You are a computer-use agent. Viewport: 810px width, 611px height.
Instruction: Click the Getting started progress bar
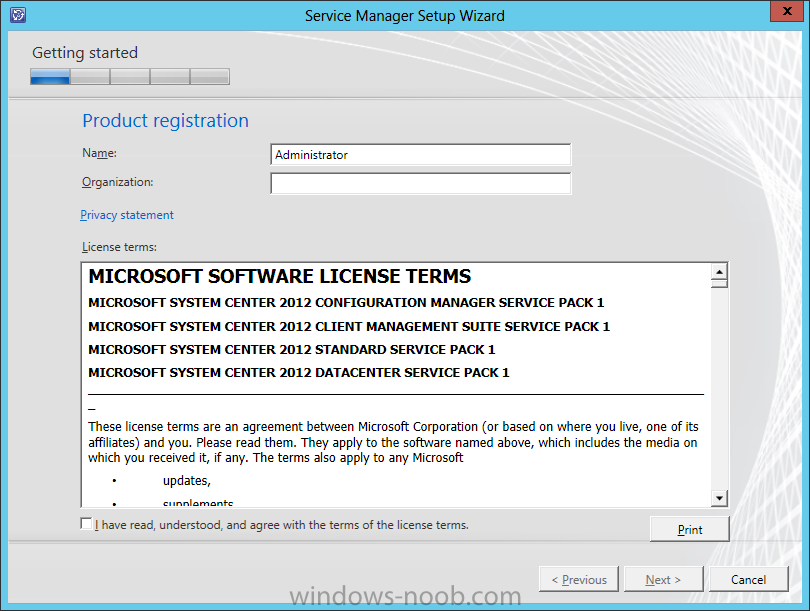pyautogui.click(x=130, y=76)
